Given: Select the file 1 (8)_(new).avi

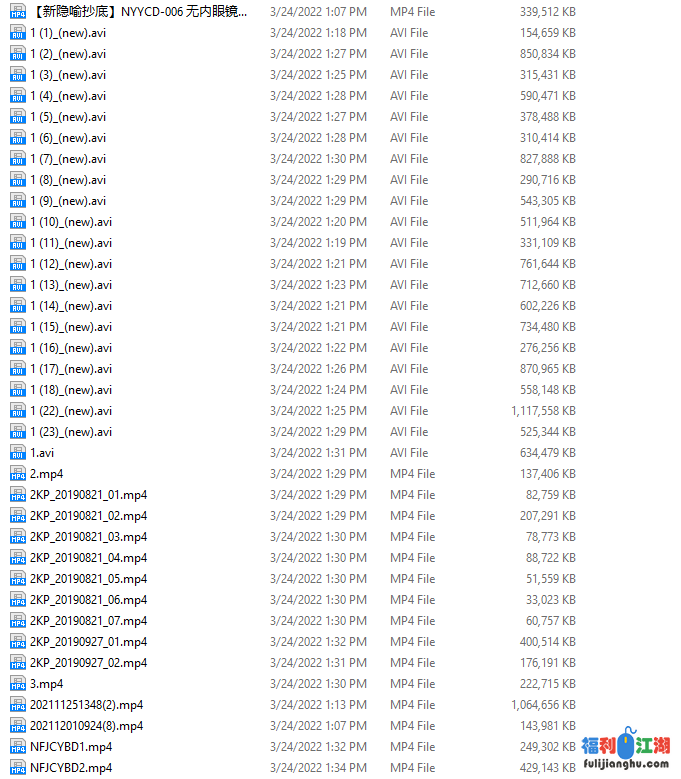Looking at the screenshot, I should (68, 180).
